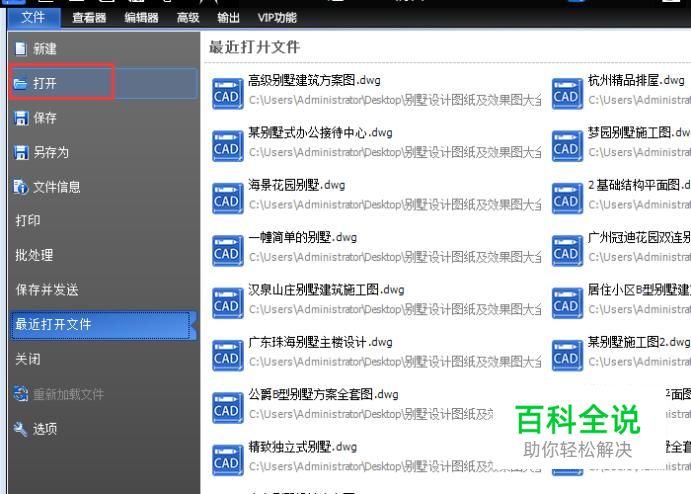Open recent file 居住小区B型别墅
This screenshot has width=691, height=494.
tap(639, 290)
